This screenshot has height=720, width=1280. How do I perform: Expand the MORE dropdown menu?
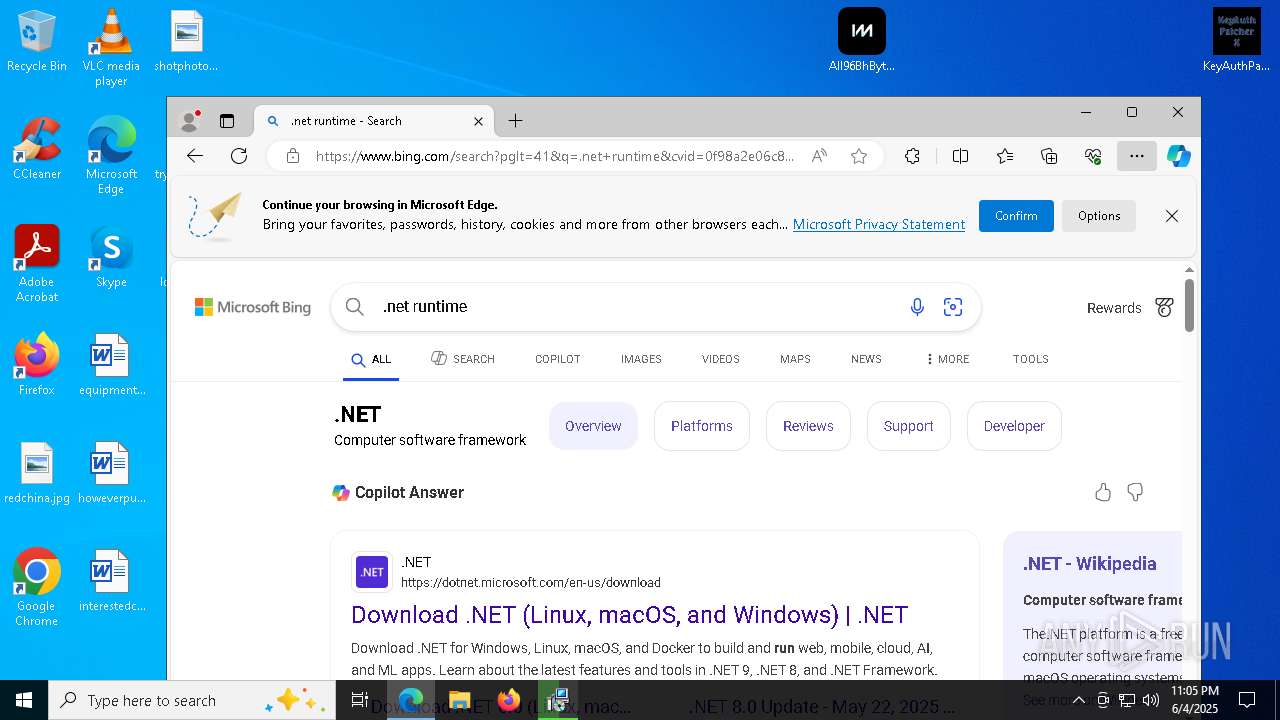(x=947, y=359)
